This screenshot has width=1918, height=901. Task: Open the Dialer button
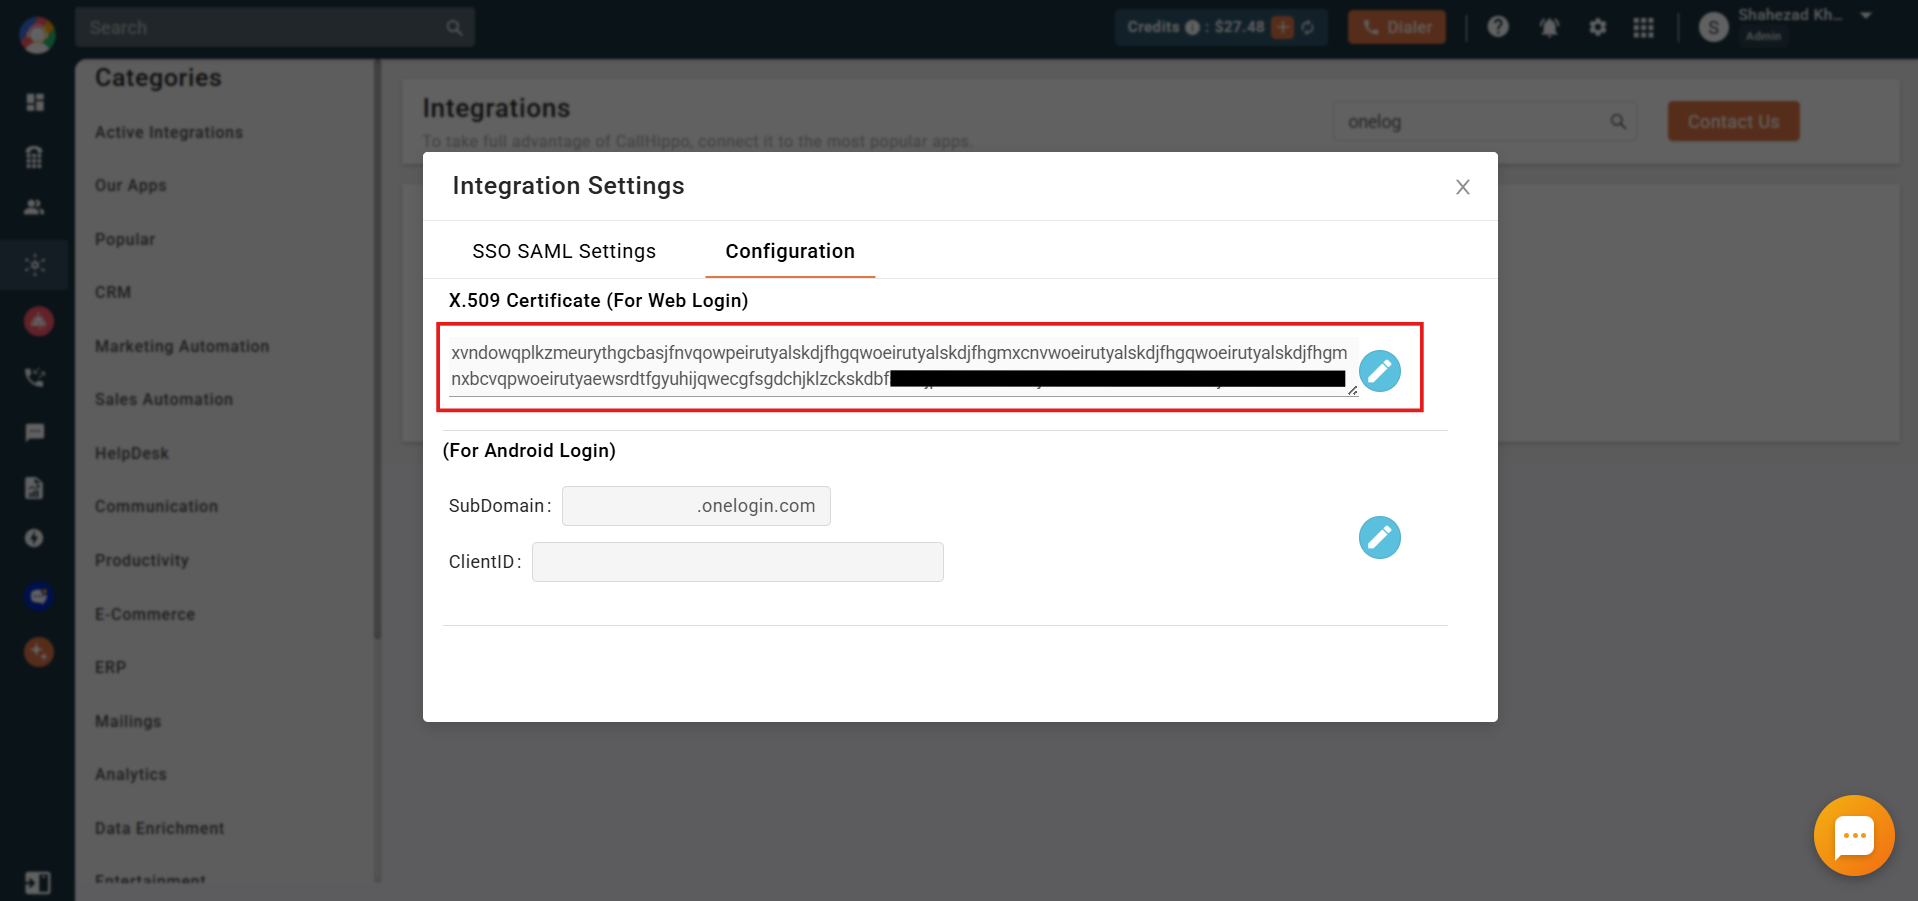click(x=1397, y=27)
